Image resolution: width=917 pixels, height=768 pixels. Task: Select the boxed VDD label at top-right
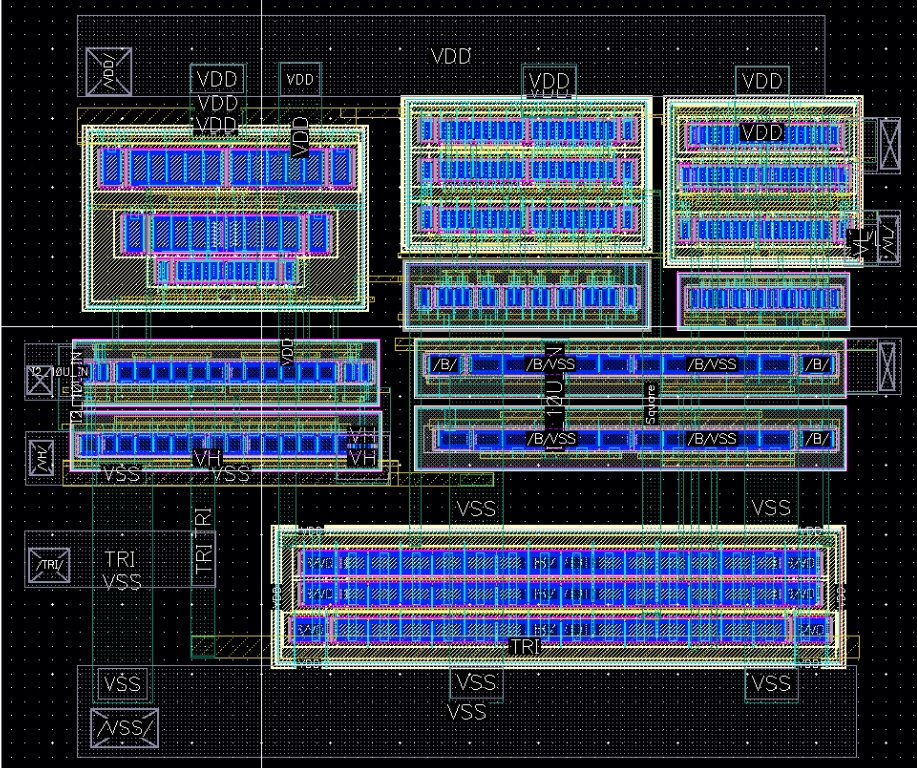763,80
